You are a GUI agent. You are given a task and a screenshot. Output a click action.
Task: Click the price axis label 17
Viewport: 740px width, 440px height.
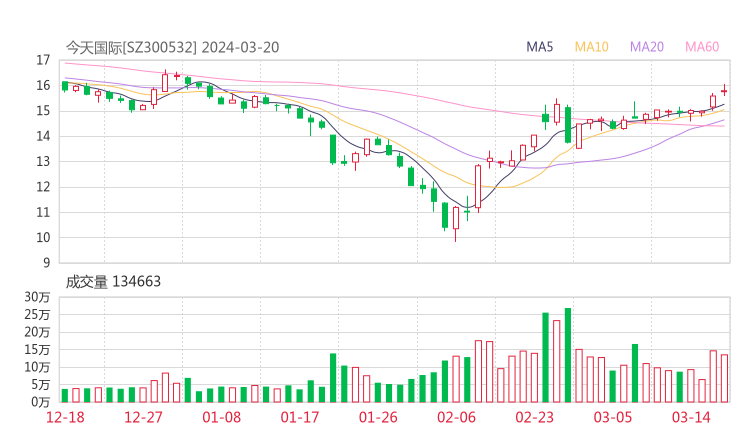click(x=43, y=60)
